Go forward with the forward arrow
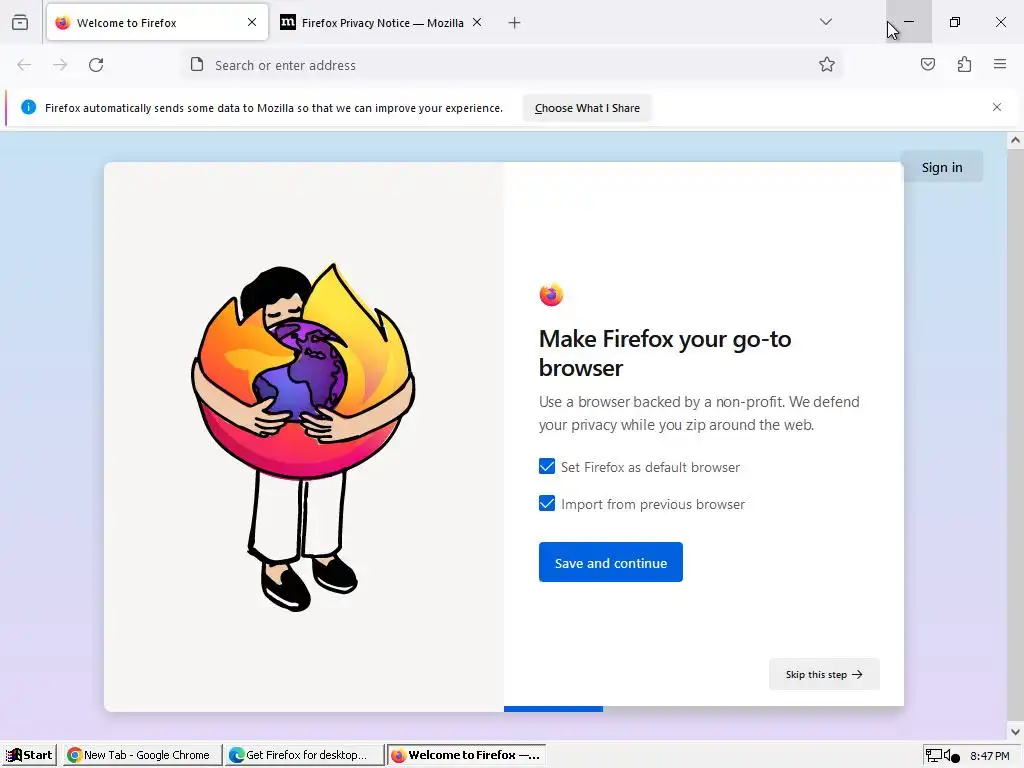Screen dimensions: 1024x768 60,65
